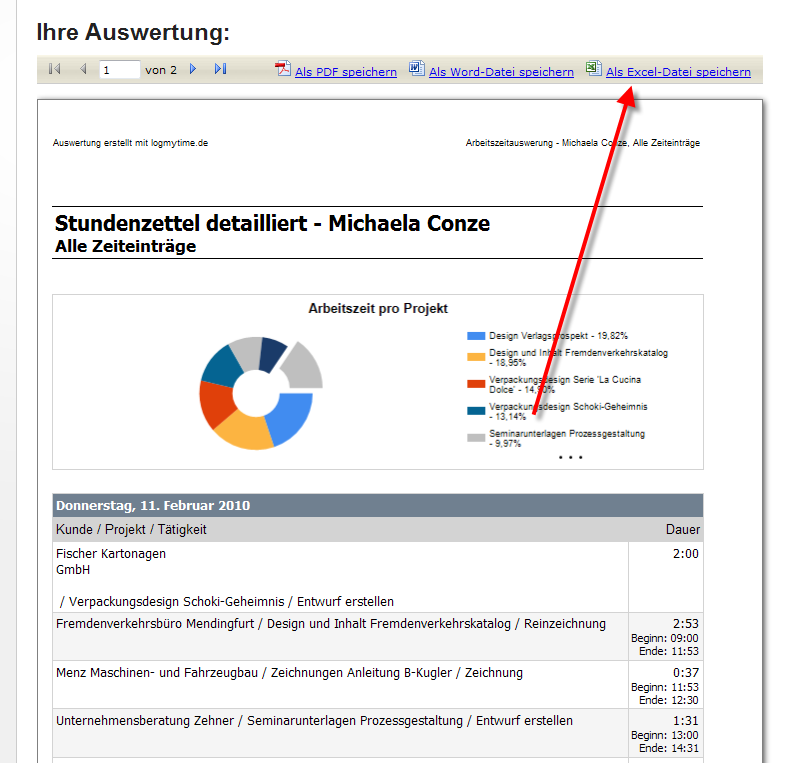Select red 'La Cucina Dolce' legend swatch

(x=476, y=384)
